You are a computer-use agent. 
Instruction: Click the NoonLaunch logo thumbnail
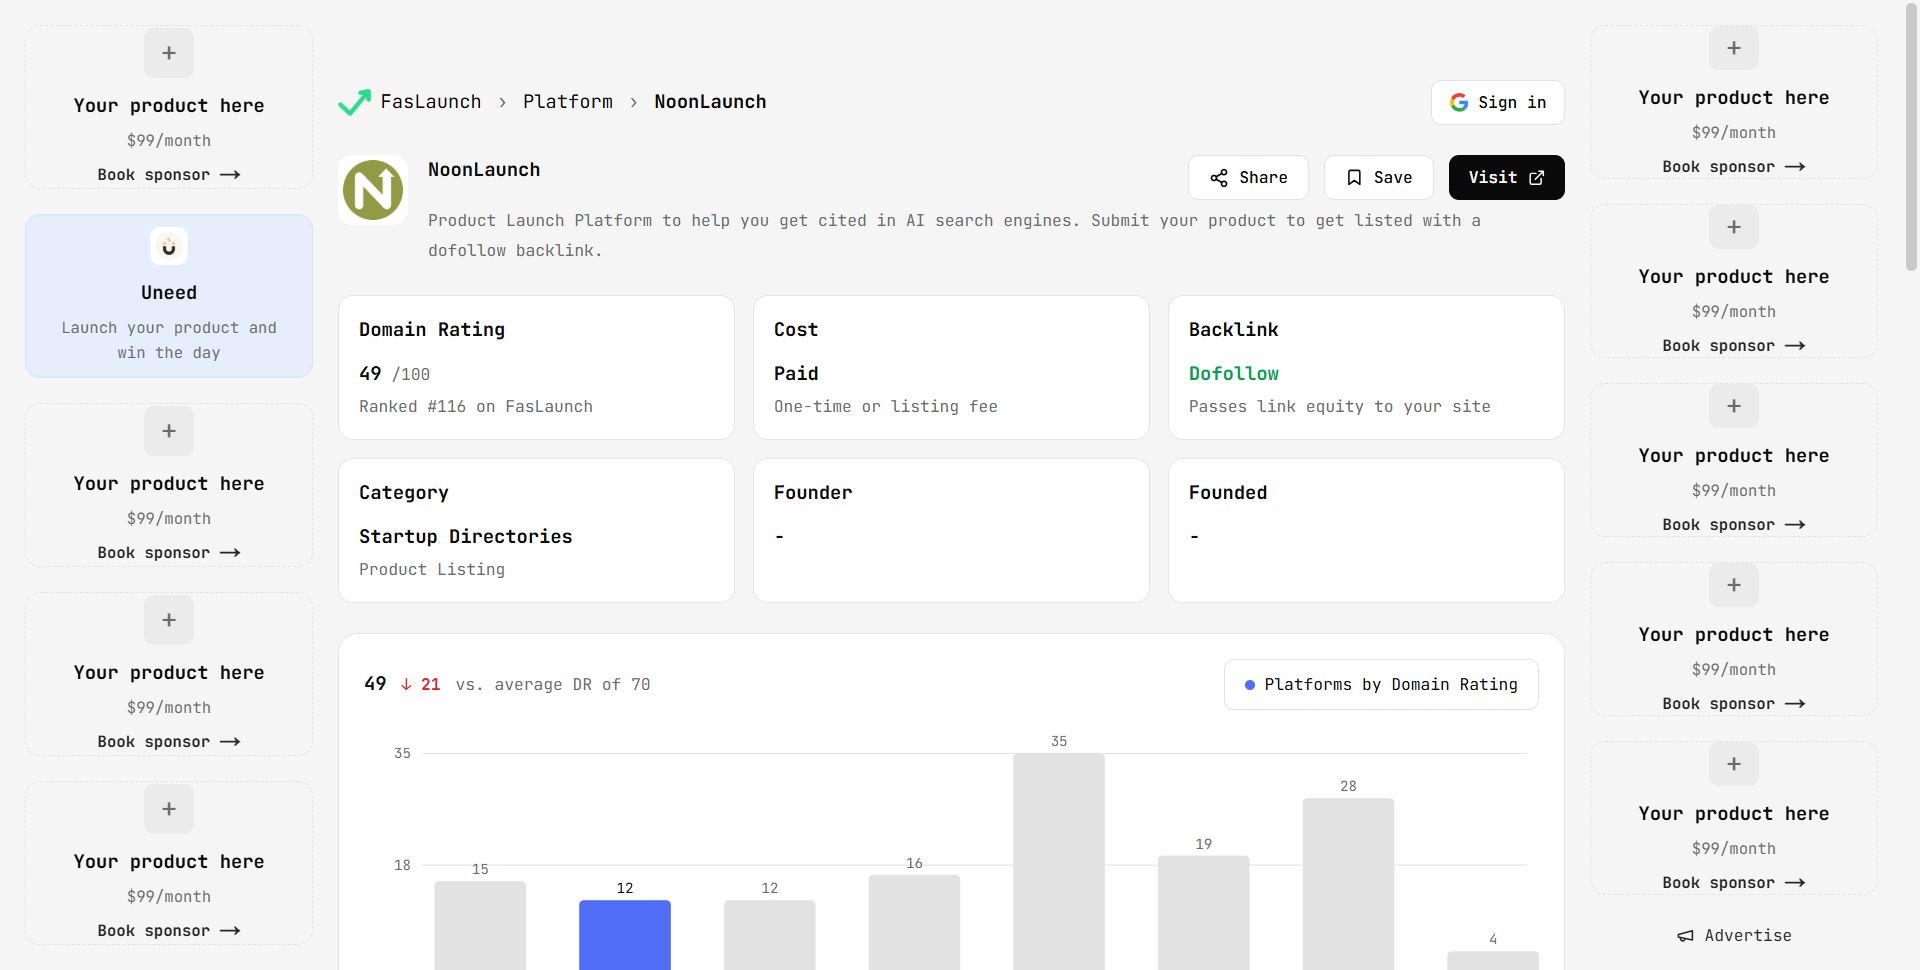pos(373,190)
